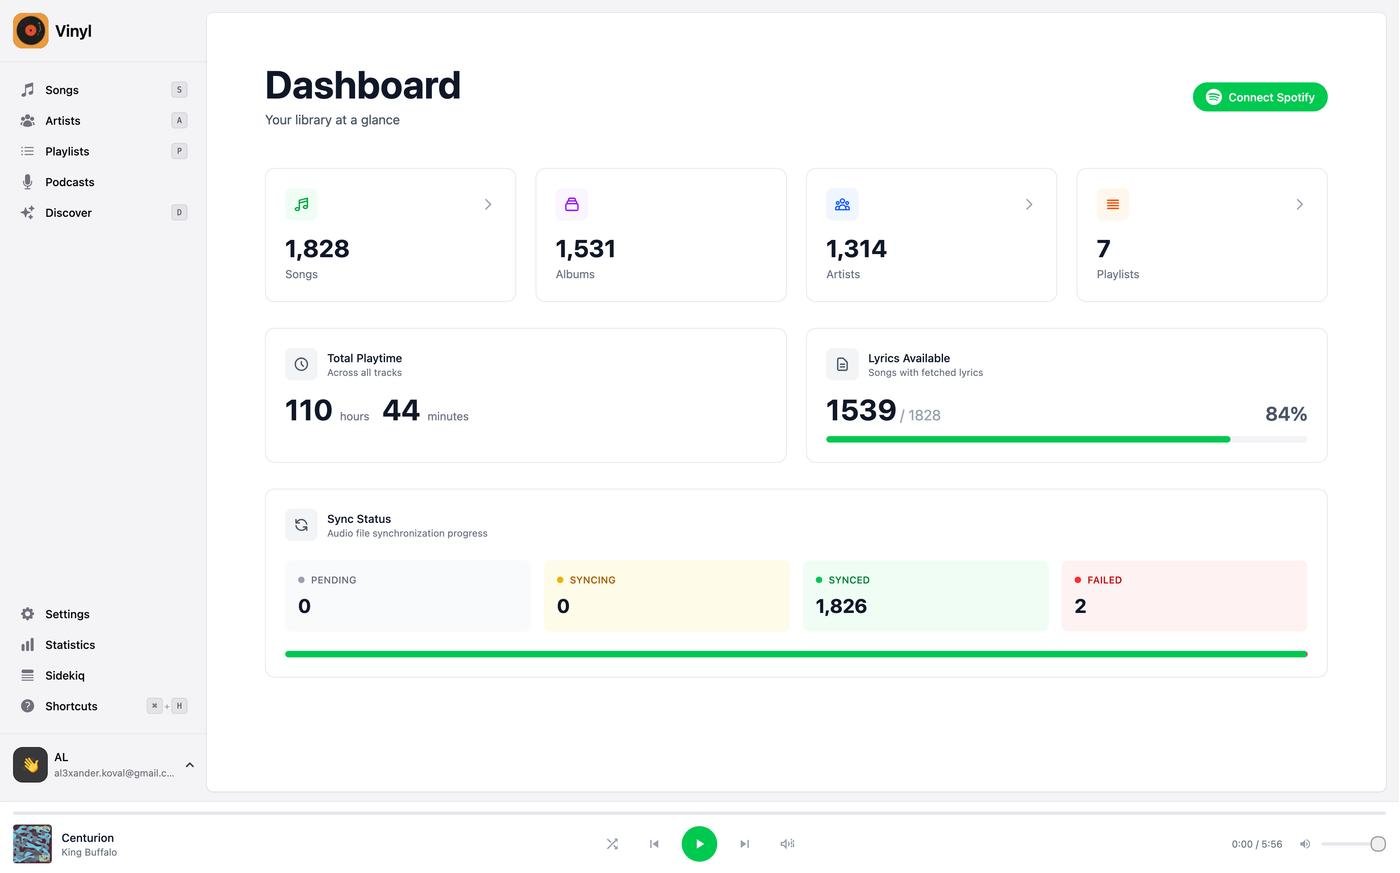Connect Spotify account
1400x873 pixels.
pos(1259,97)
